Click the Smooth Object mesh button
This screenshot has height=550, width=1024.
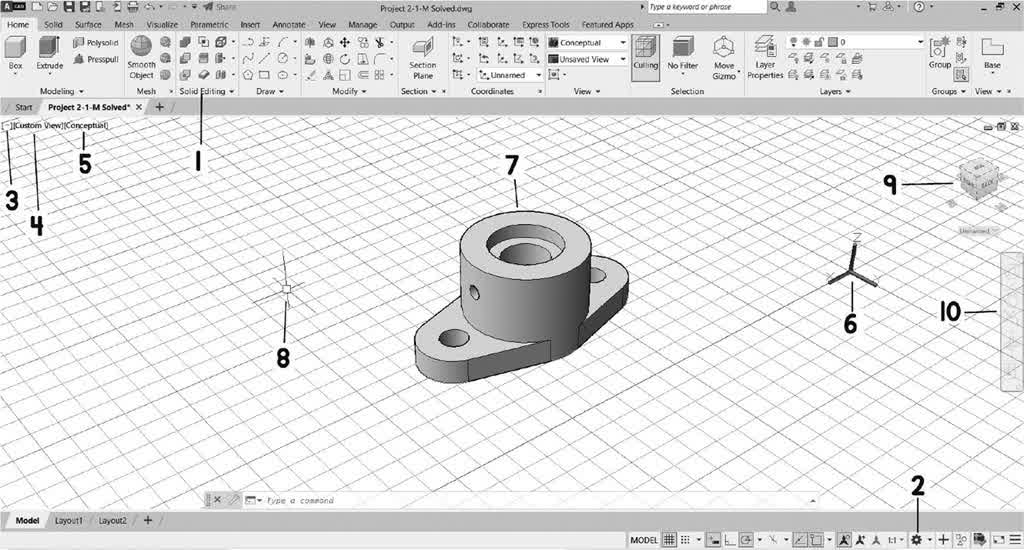pos(141,57)
